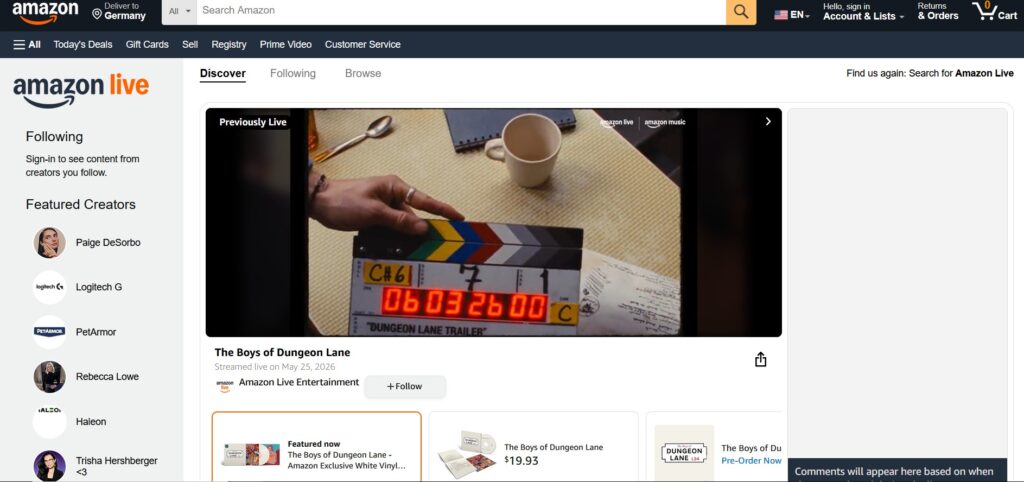Click the Amazon Live logo in sidebar
The image size is (1024, 482).
click(x=81, y=90)
